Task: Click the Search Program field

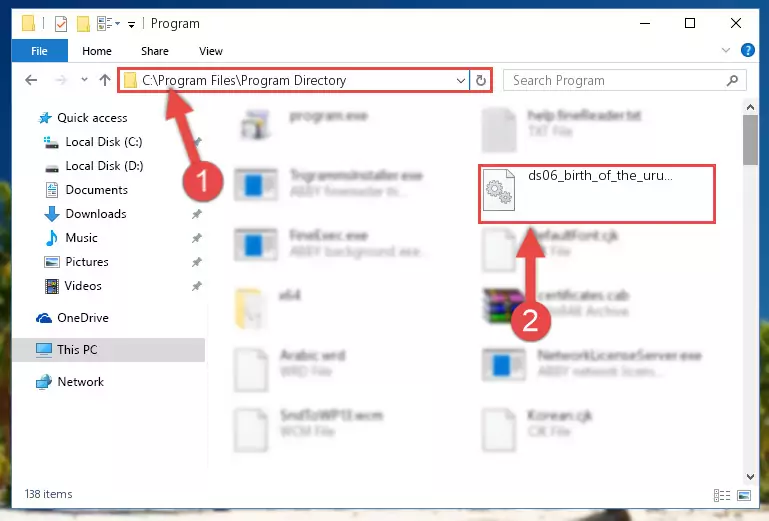Action: coord(625,80)
